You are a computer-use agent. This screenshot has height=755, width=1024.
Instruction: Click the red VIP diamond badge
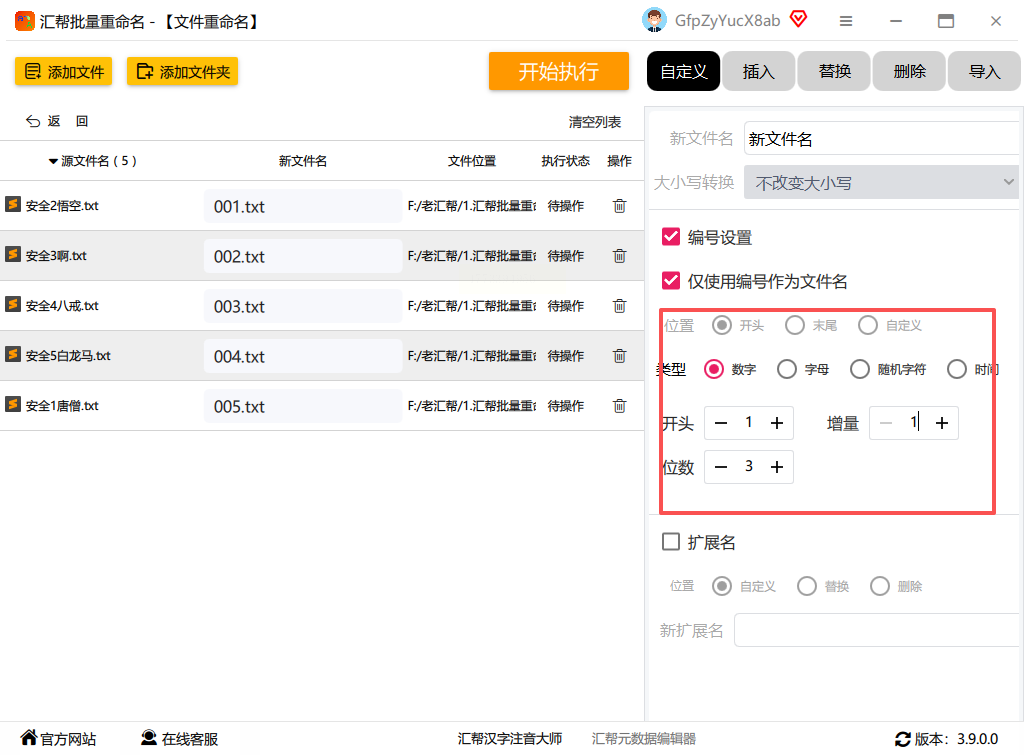798,19
